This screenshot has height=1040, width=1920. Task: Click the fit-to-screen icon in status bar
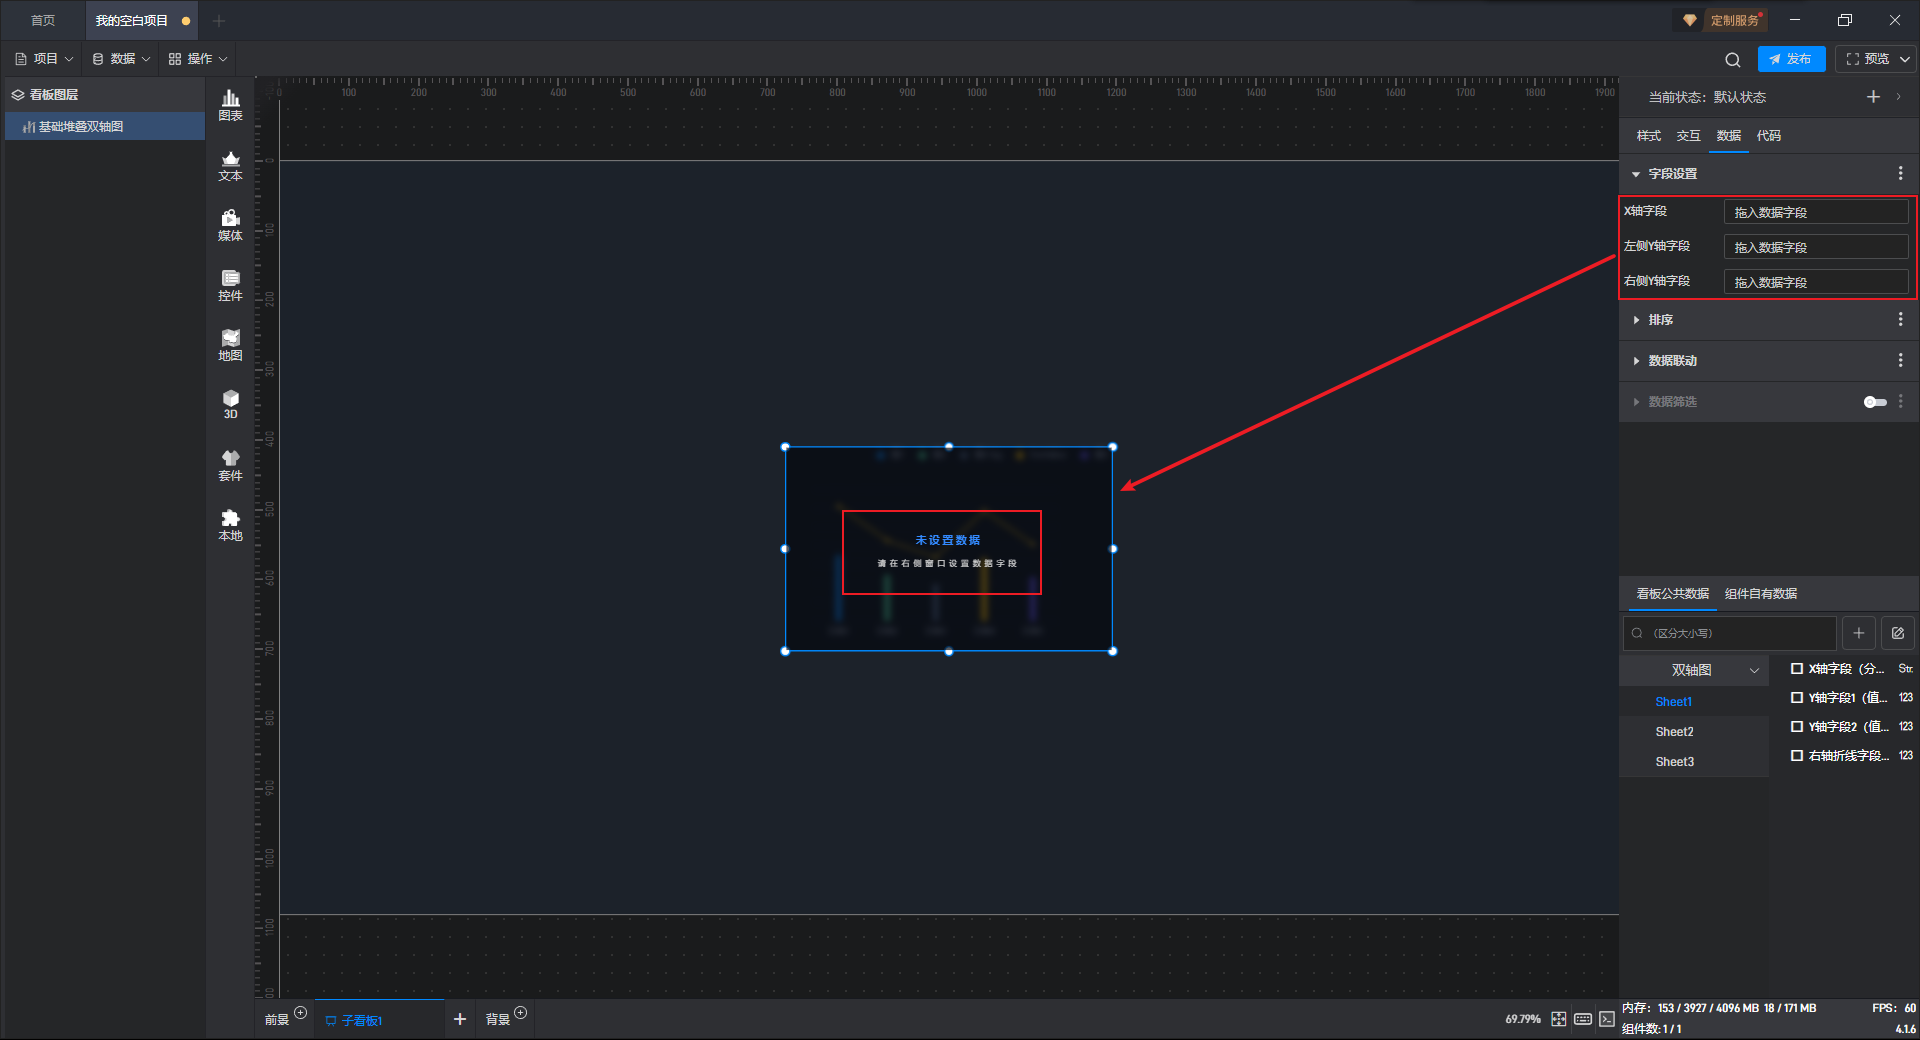click(1559, 1019)
